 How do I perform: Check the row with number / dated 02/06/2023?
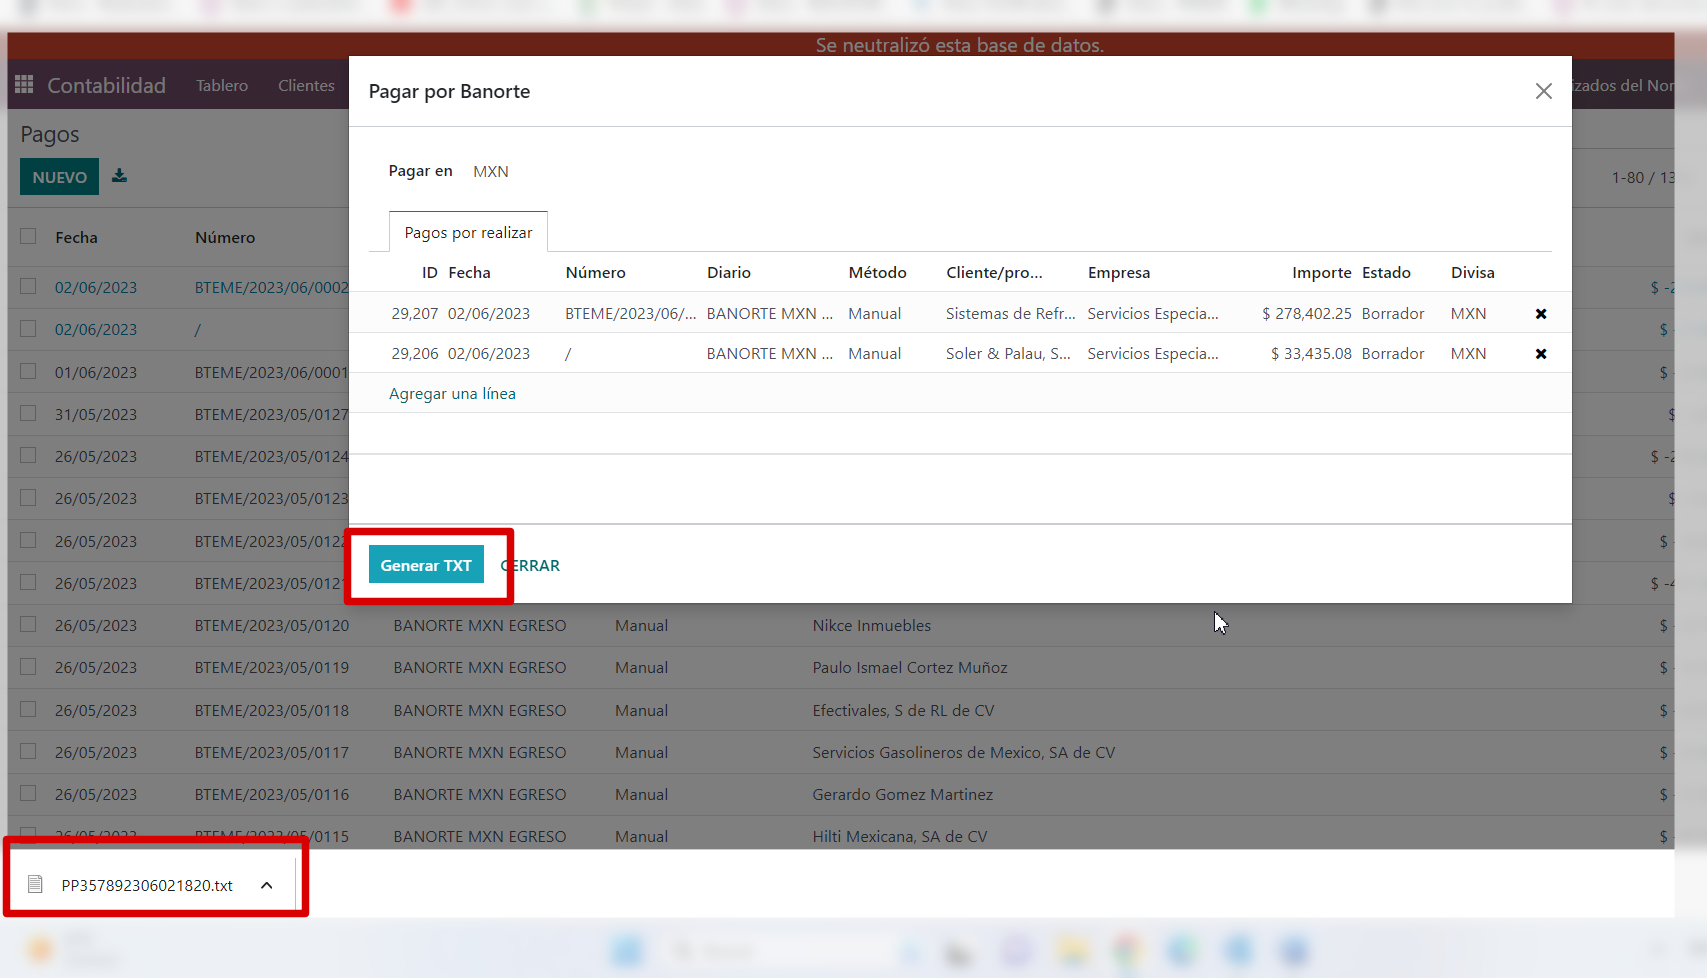(x=28, y=329)
